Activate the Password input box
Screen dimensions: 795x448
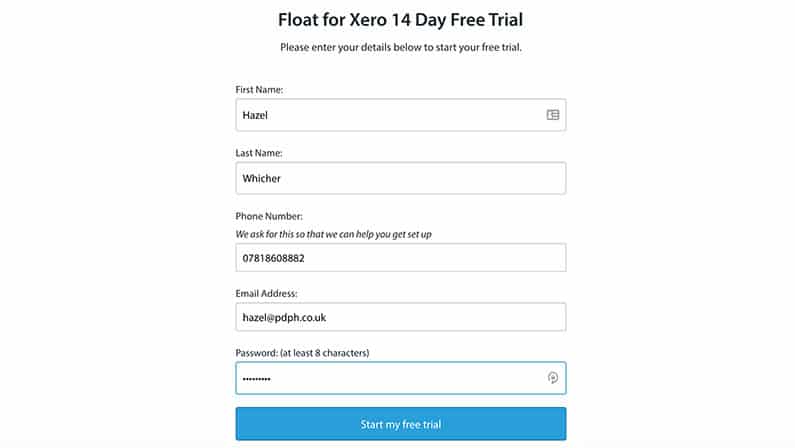tap(401, 378)
